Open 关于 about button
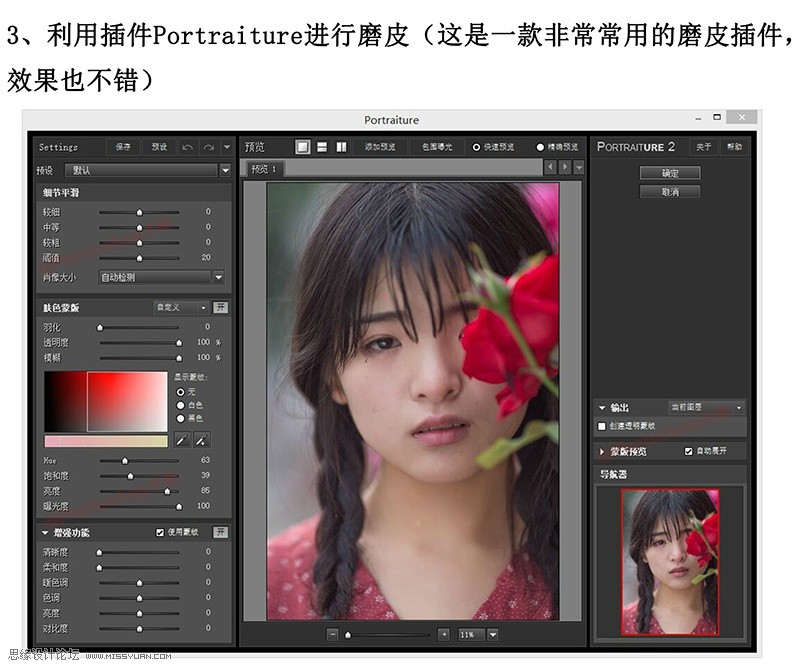The image size is (800, 671). [704, 147]
